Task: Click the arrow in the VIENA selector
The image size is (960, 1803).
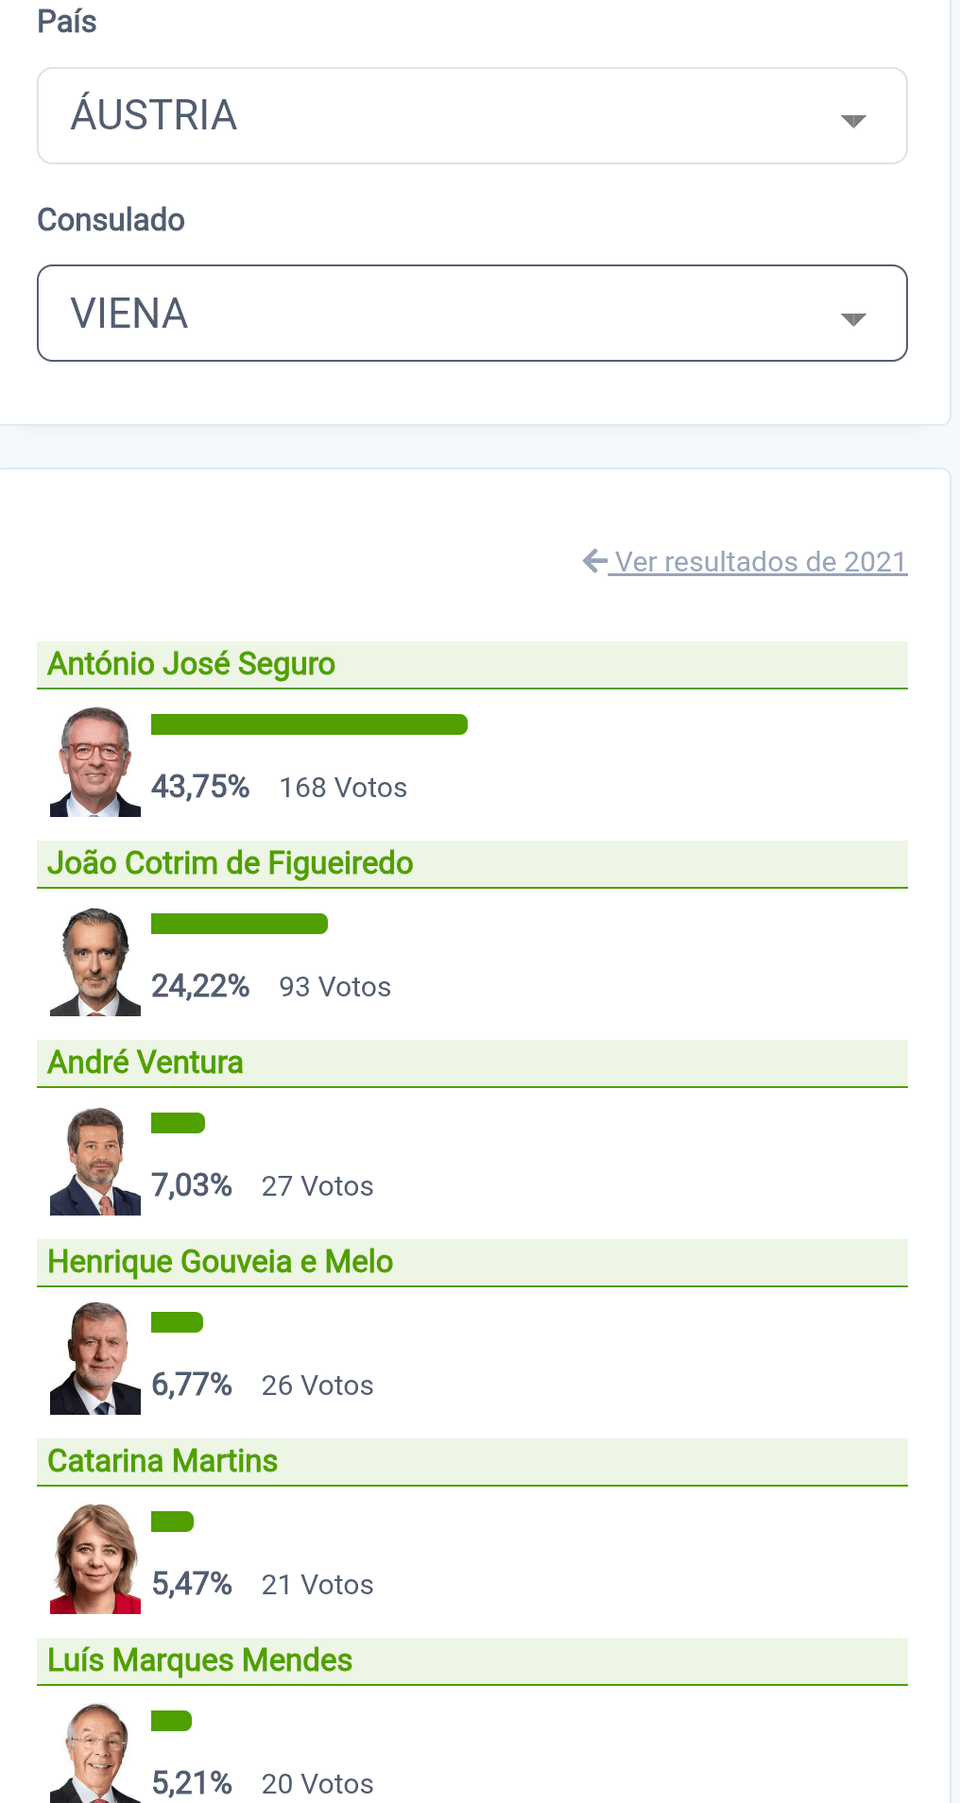Action: pyautogui.click(x=853, y=319)
